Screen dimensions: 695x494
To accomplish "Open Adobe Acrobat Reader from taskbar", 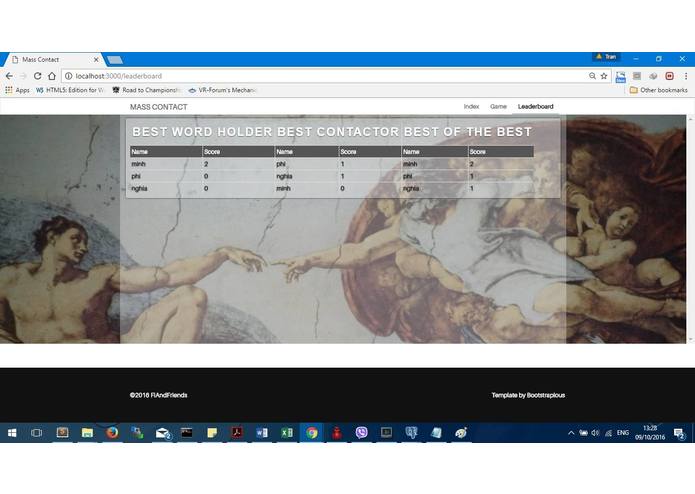I will [x=237, y=432].
